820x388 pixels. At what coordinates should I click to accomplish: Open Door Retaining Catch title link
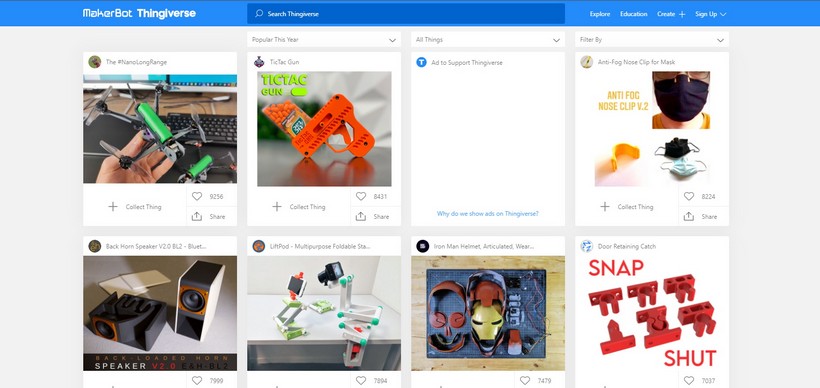pyautogui.click(x=627, y=246)
